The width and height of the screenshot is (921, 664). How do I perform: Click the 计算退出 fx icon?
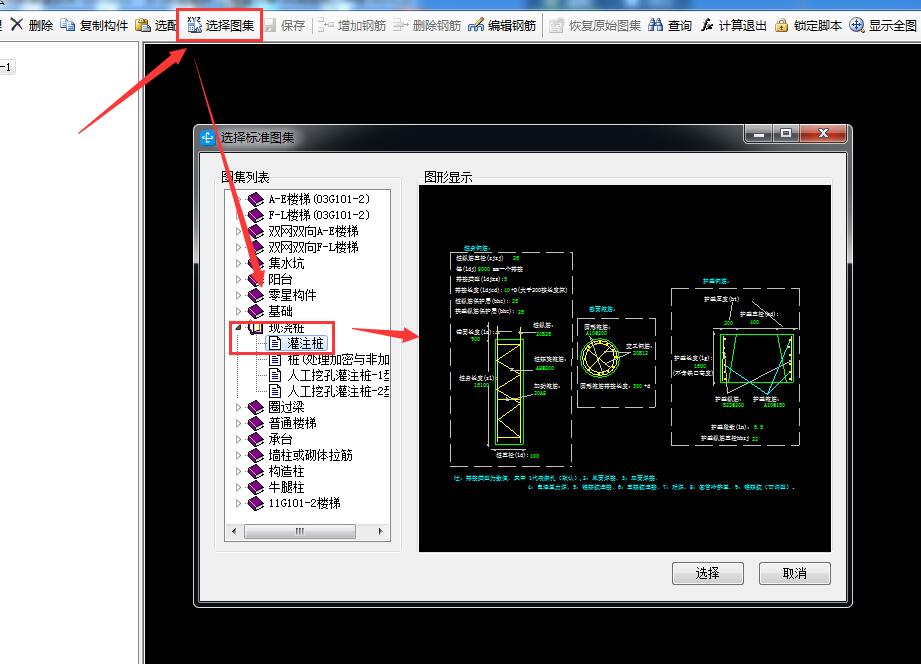coord(707,25)
